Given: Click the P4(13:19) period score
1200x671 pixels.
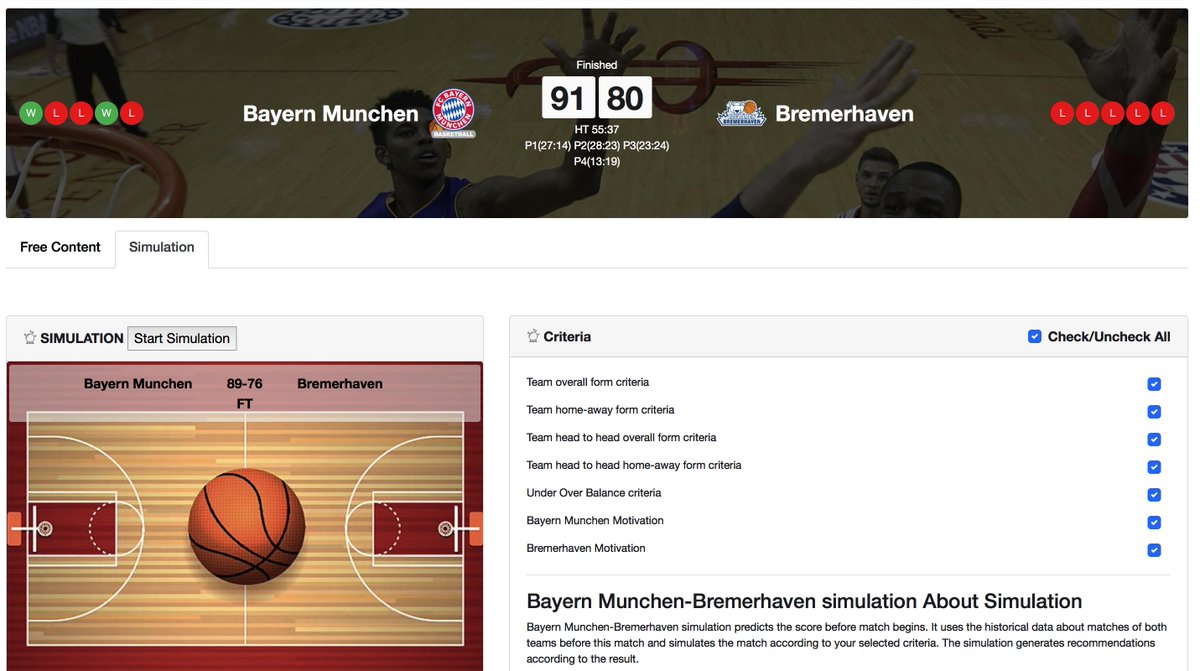Looking at the screenshot, I should tap(597, 161).
